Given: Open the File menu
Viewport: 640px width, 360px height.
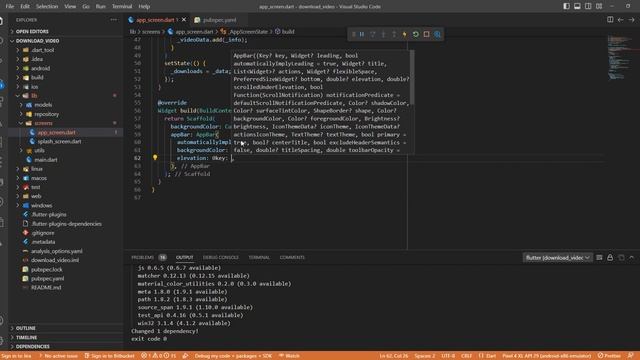Looking at the screenshot, I should tap(10, 6).
